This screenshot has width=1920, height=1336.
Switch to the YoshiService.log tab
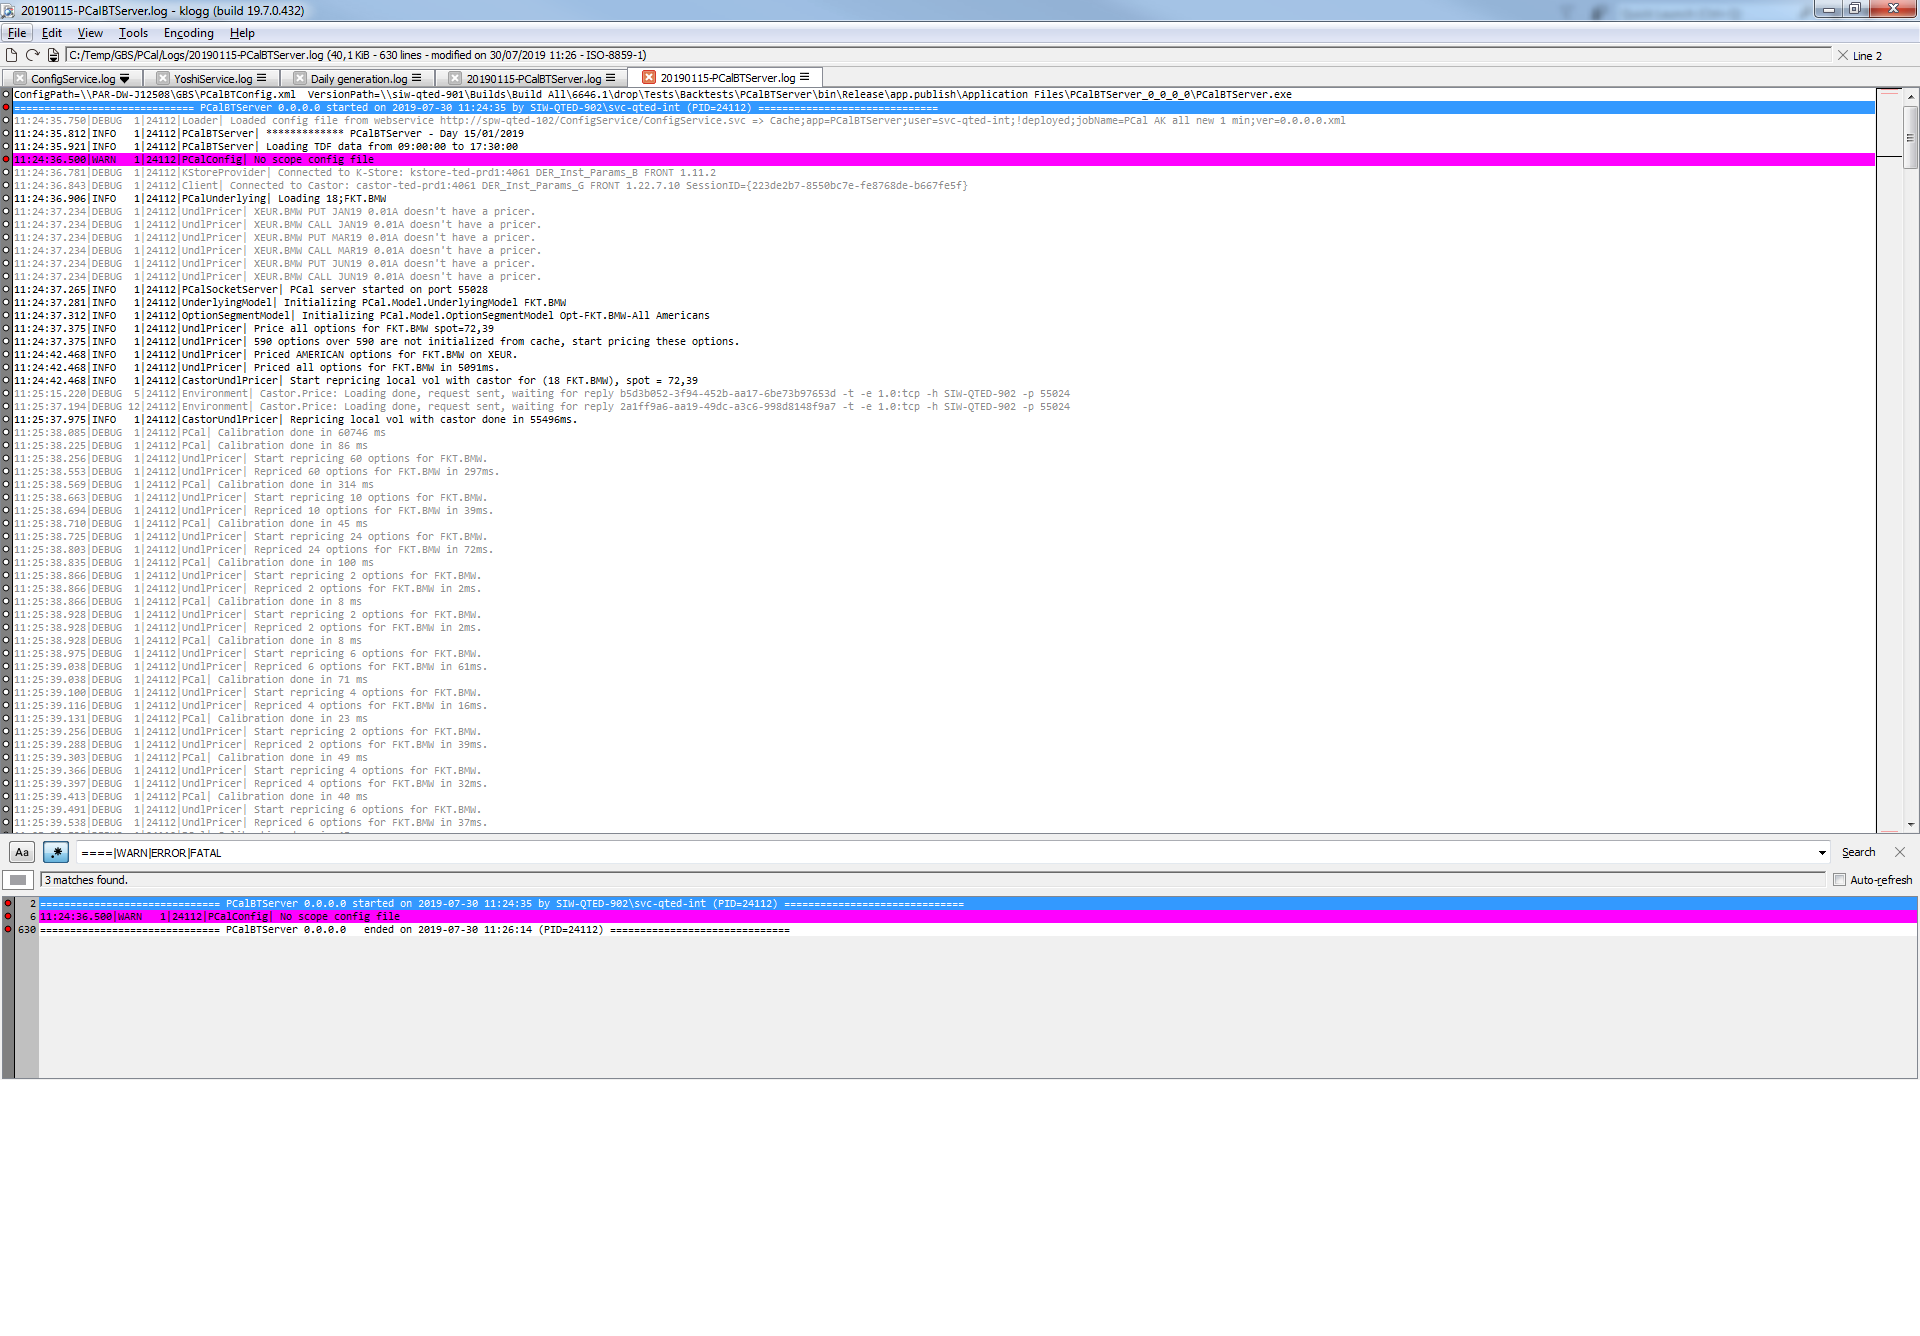[213, 78]
